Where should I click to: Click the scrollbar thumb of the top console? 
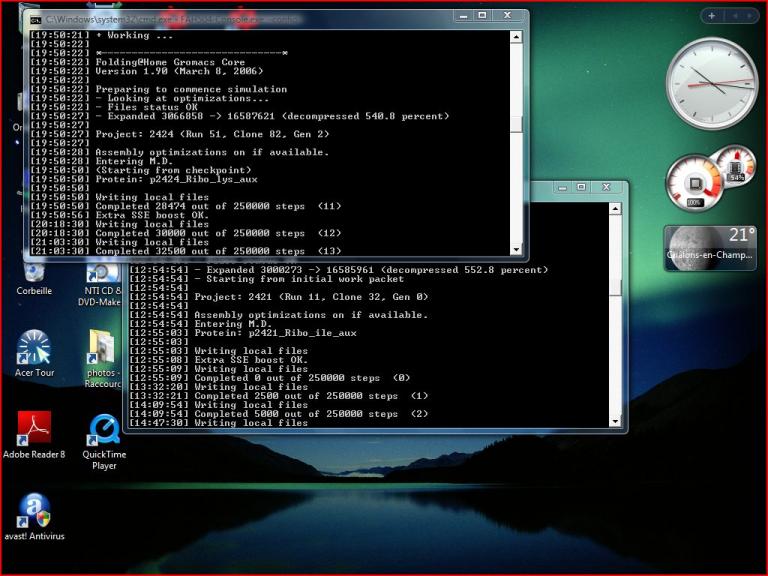pos(516,122)
